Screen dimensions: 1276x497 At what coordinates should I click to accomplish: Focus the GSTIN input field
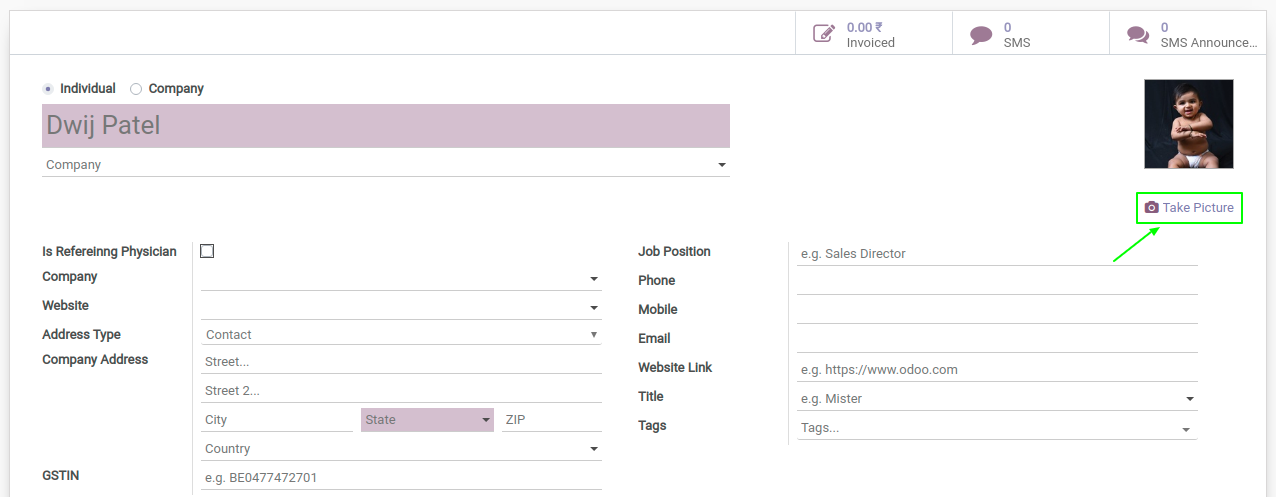[x=401, y=478]
